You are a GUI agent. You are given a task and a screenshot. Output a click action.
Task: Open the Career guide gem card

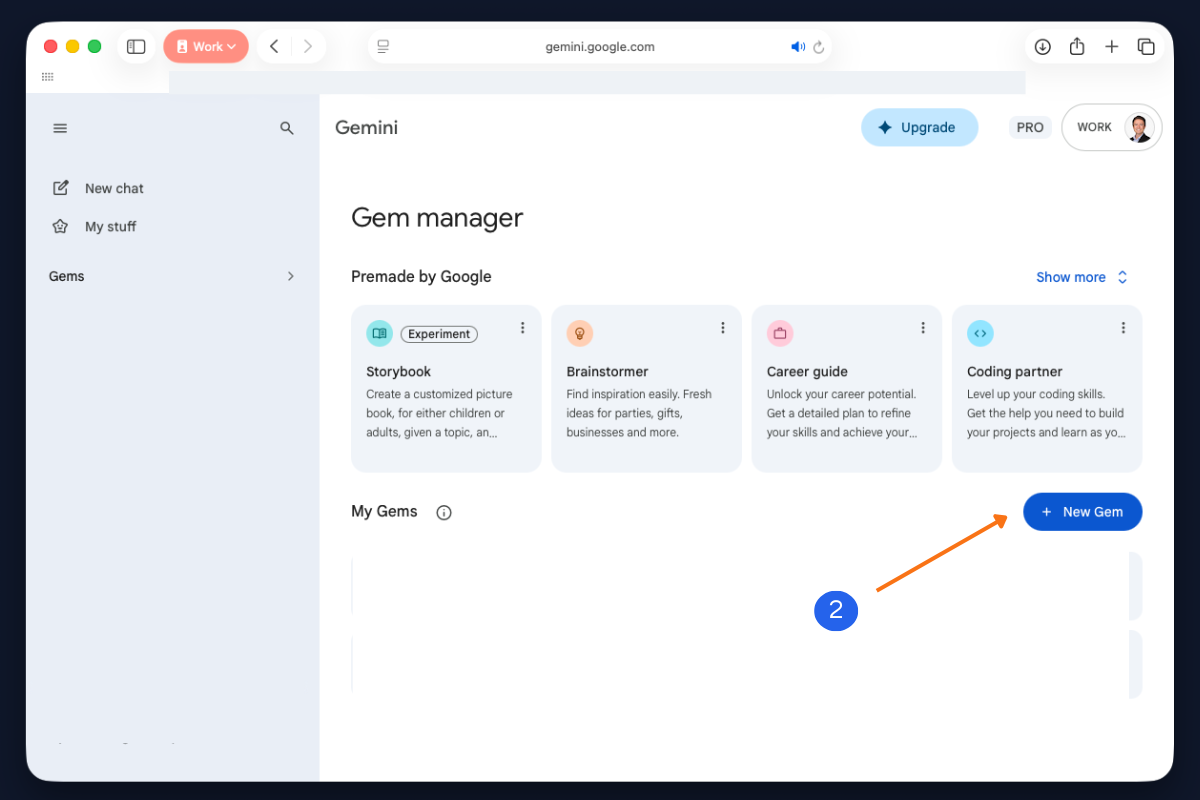pyautogui.click(x=846, y=388)
